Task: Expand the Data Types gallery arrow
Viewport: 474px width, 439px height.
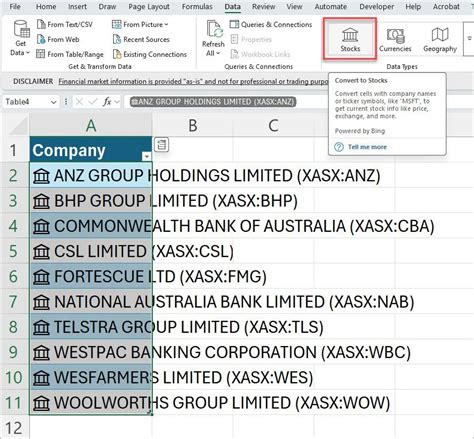Action: tap(470, 38)
